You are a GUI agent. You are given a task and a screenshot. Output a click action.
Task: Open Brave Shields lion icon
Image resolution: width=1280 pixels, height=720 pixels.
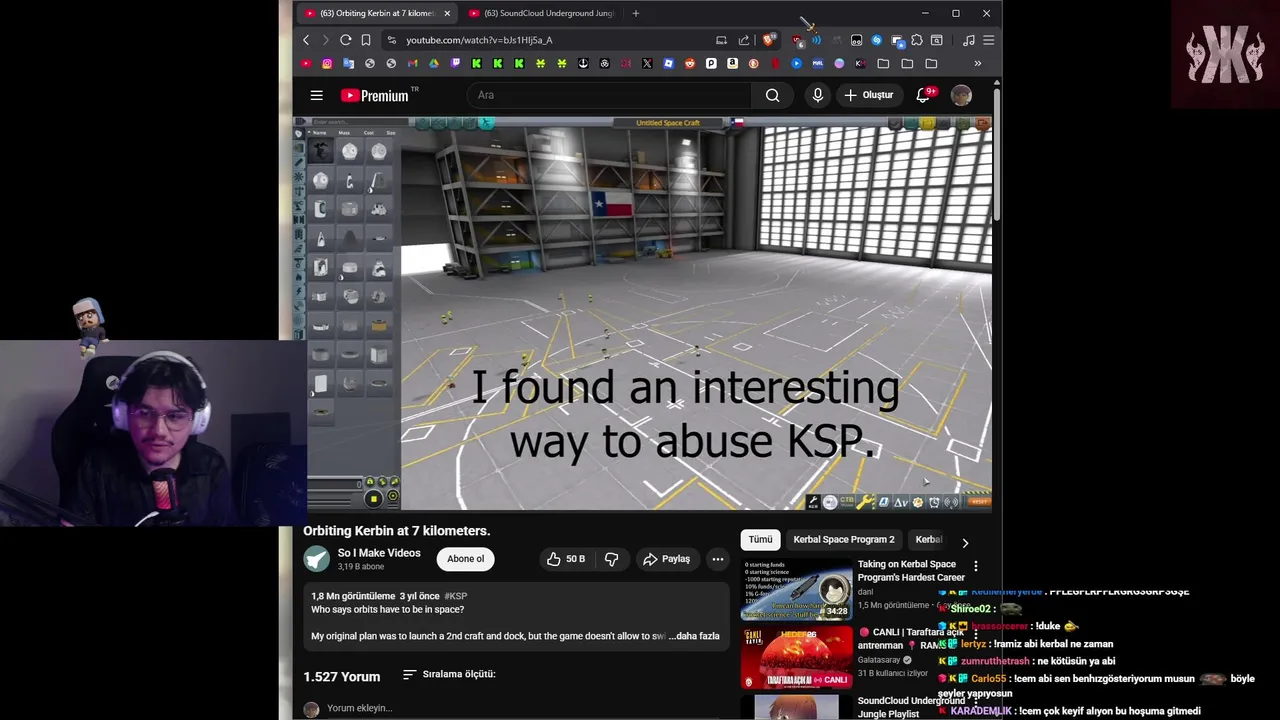click(768, 40)
